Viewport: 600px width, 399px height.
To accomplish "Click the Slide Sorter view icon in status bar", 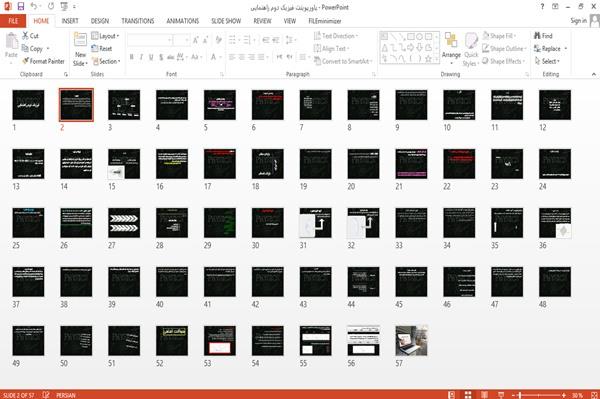I will pyautogui.click(x=468, y=395).
